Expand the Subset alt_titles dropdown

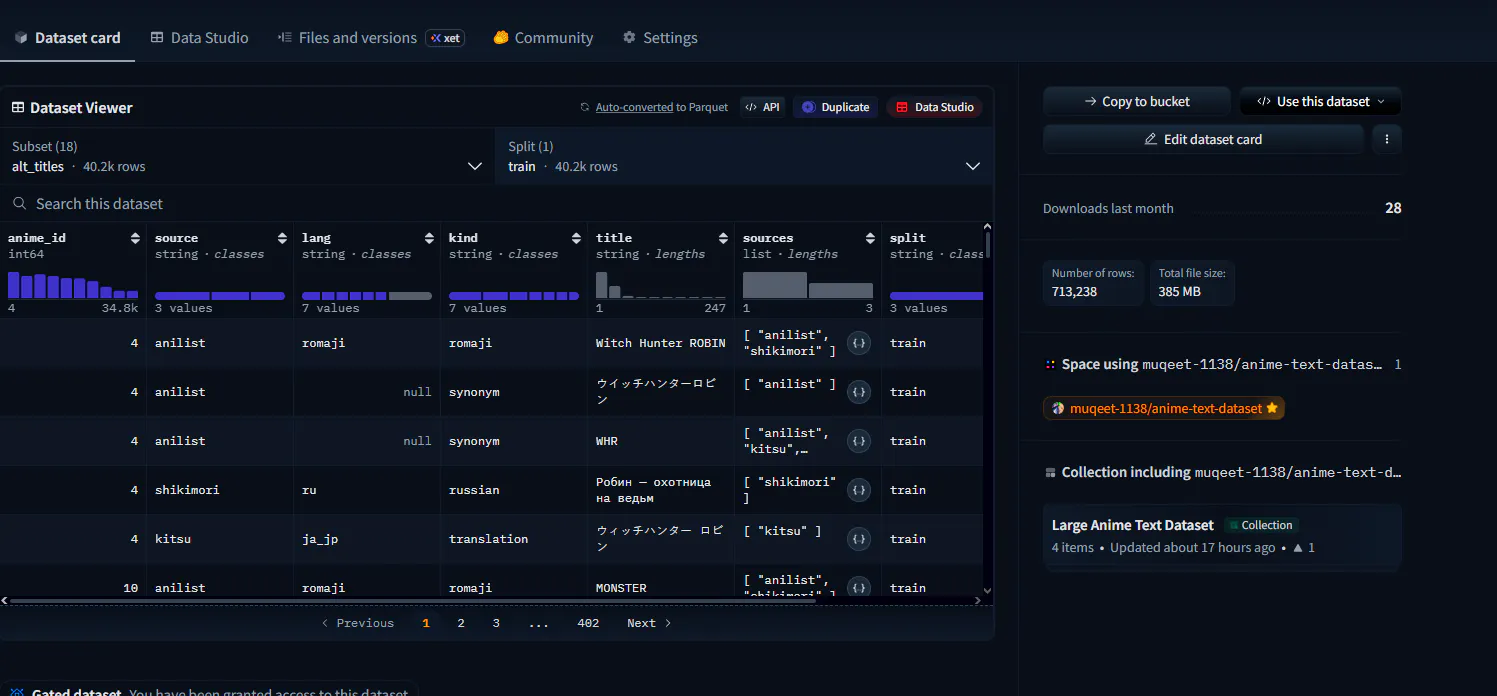pyautogui.click(x=247, y=156)
